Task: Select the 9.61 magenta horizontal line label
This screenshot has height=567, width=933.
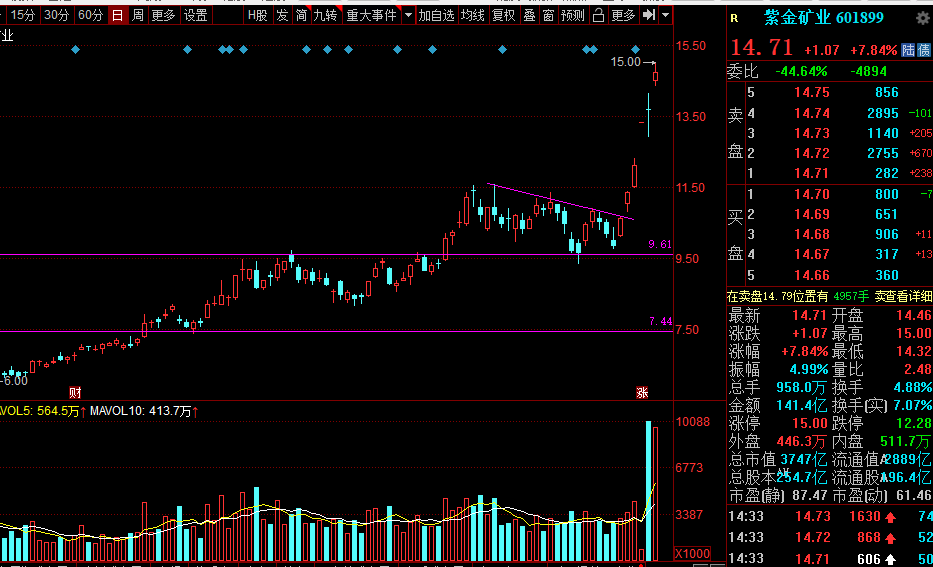Action: point(660,244)
